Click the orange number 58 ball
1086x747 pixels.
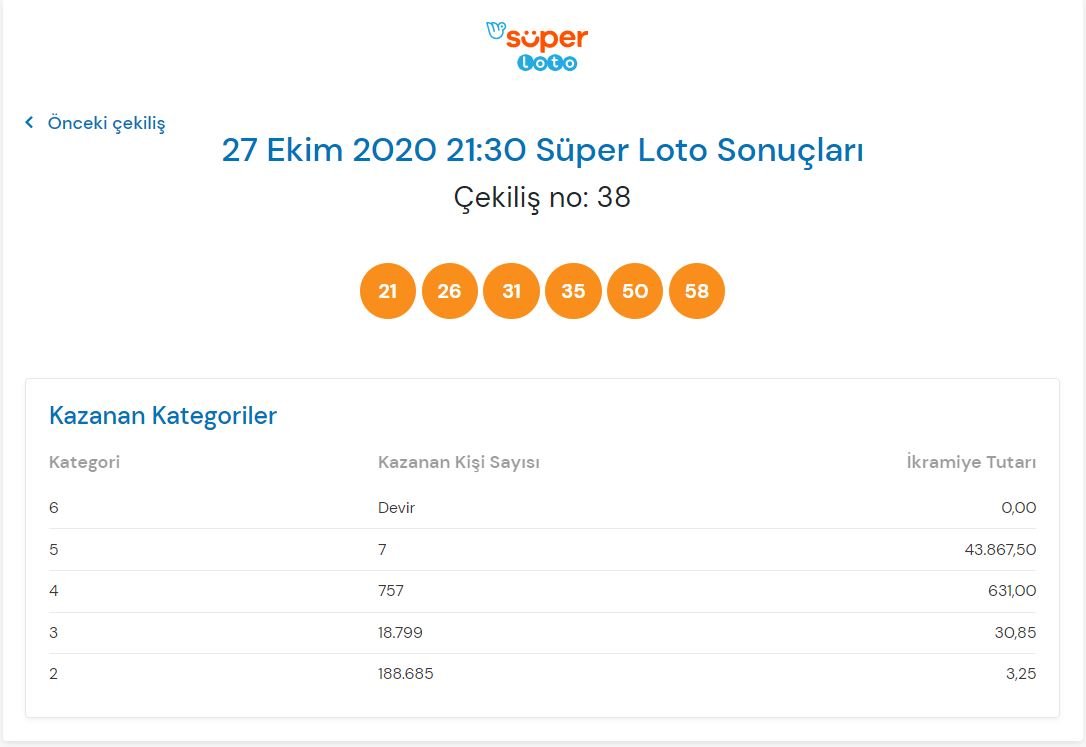(x=697, y=292)
